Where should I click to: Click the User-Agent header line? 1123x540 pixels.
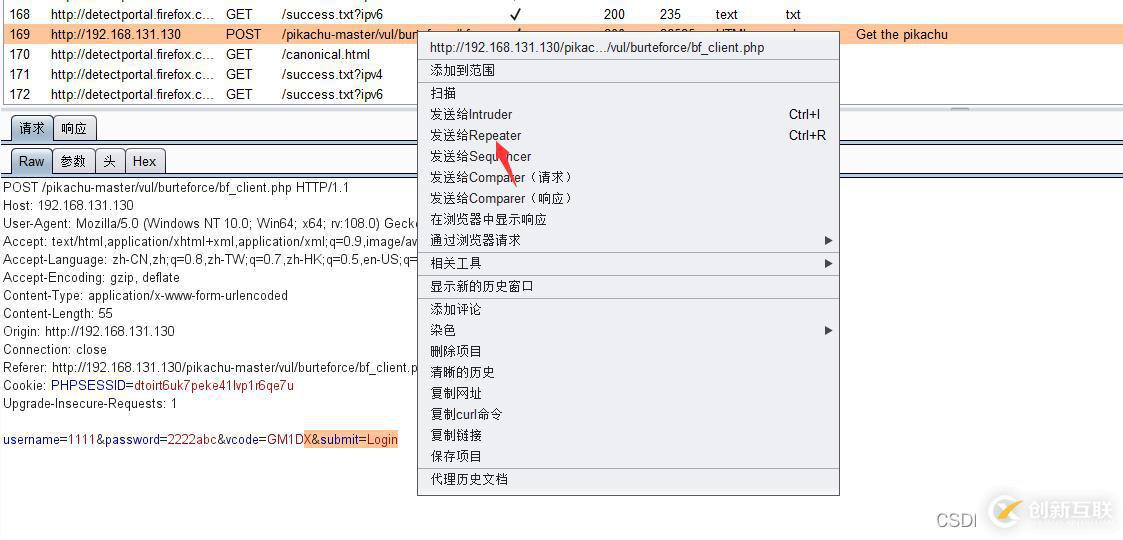click(x=210, y=223)
